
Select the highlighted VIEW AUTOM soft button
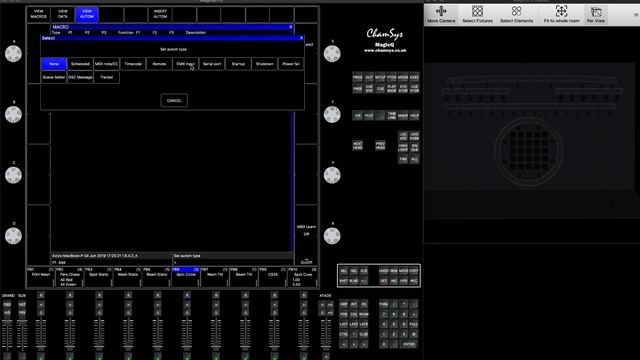coord(87,14)
